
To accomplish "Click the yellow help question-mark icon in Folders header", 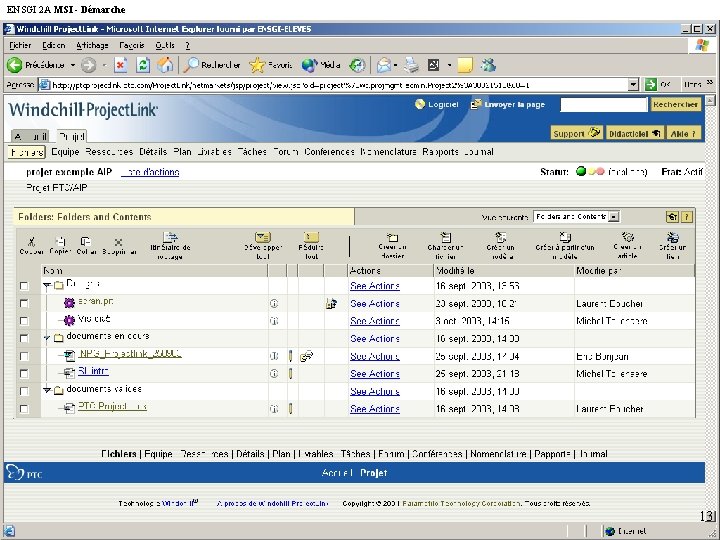I will pos(686,217).
